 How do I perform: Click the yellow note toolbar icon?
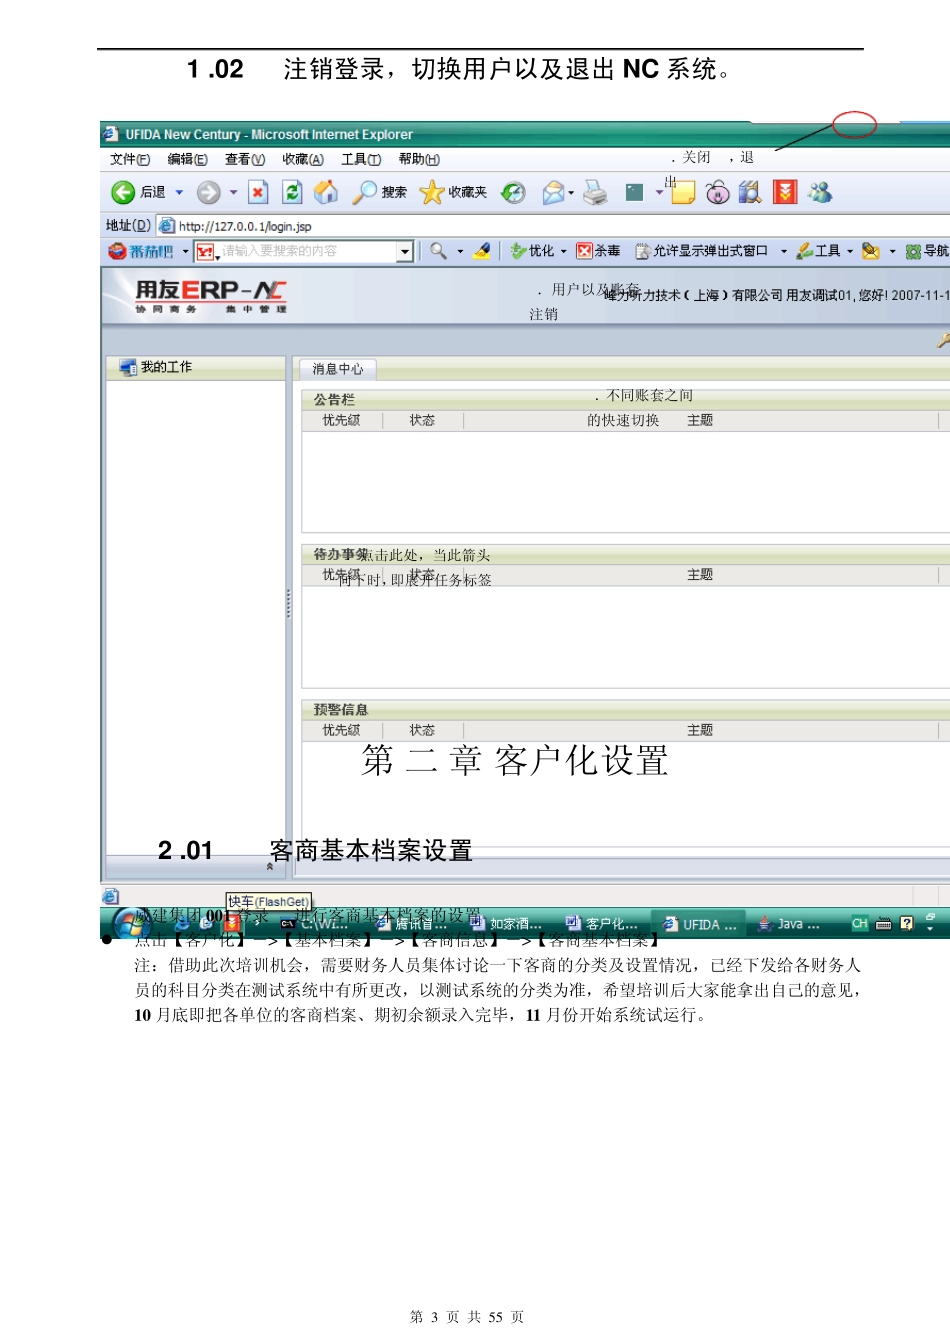683,192
